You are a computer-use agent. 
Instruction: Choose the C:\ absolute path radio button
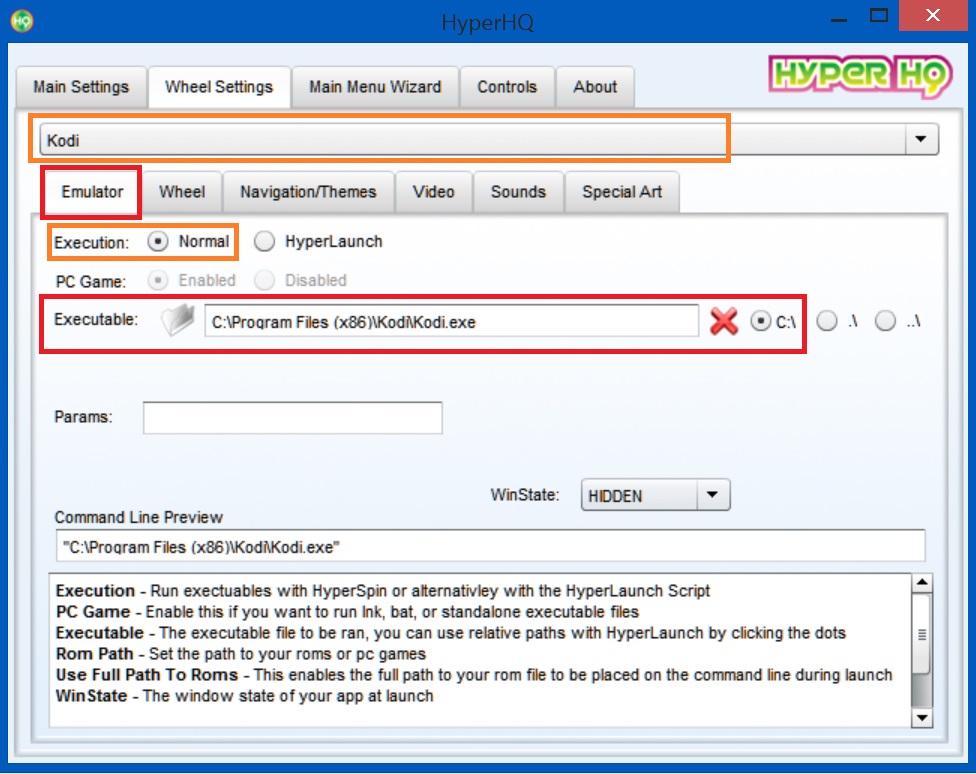pos(761,321)
